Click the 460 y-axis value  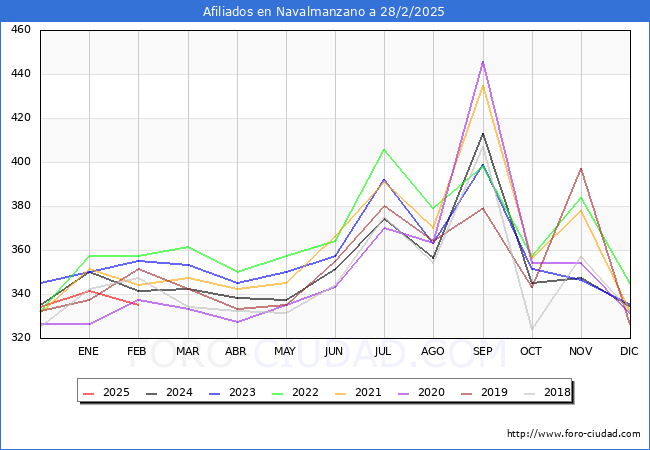click(21, 30)
